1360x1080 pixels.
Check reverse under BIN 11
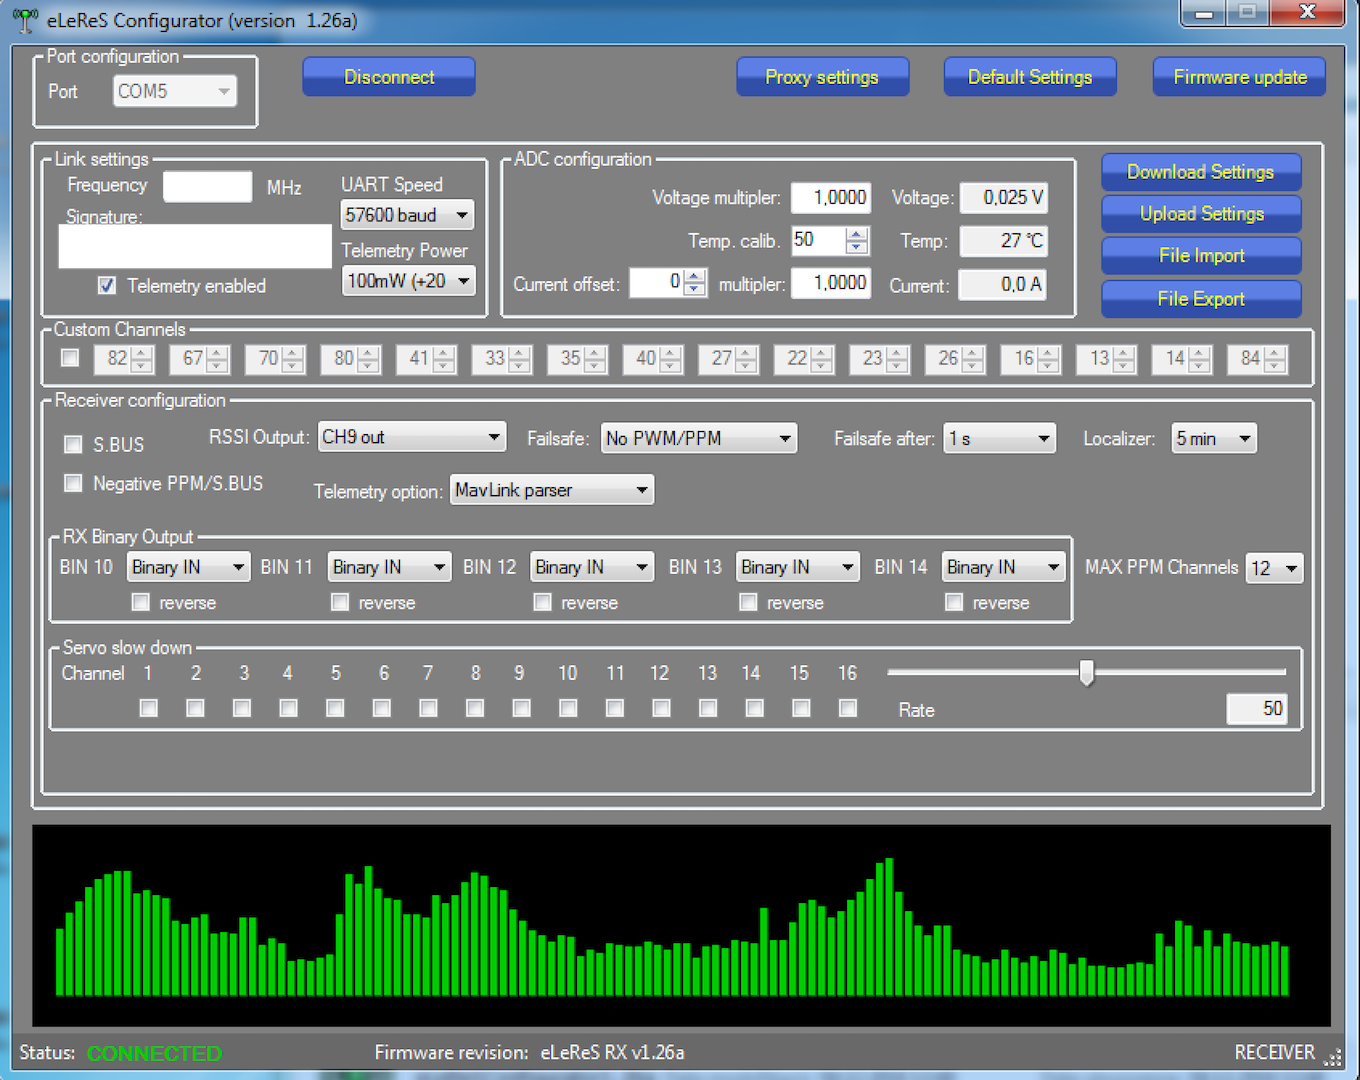click(340, 602)
